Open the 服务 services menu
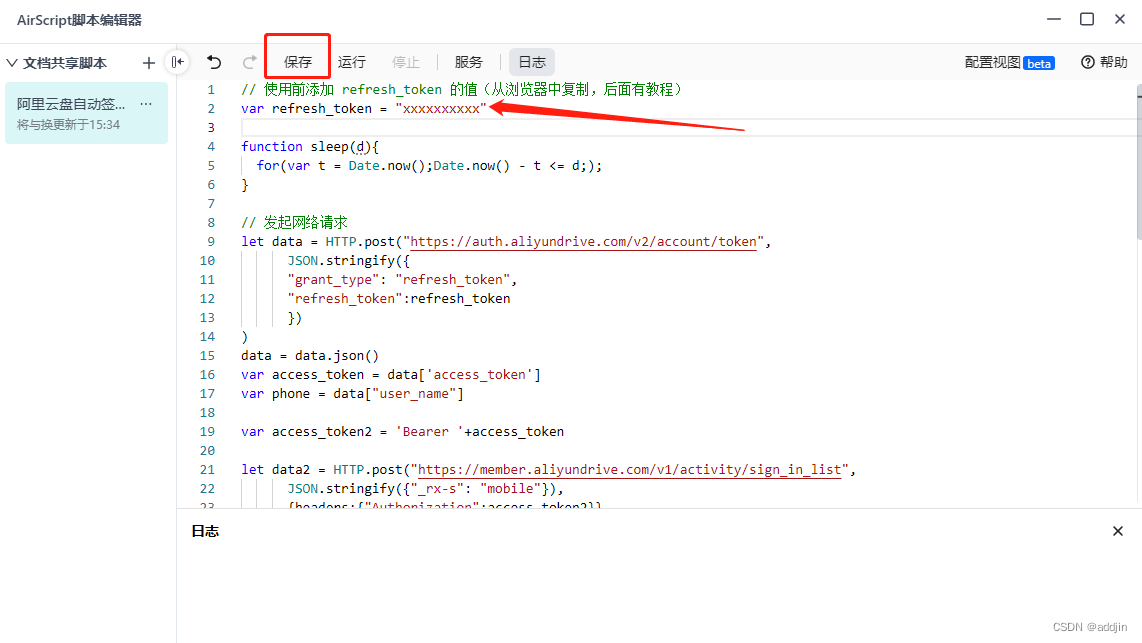This screenshot has width=1142, height=643. [x=468, y=62]
